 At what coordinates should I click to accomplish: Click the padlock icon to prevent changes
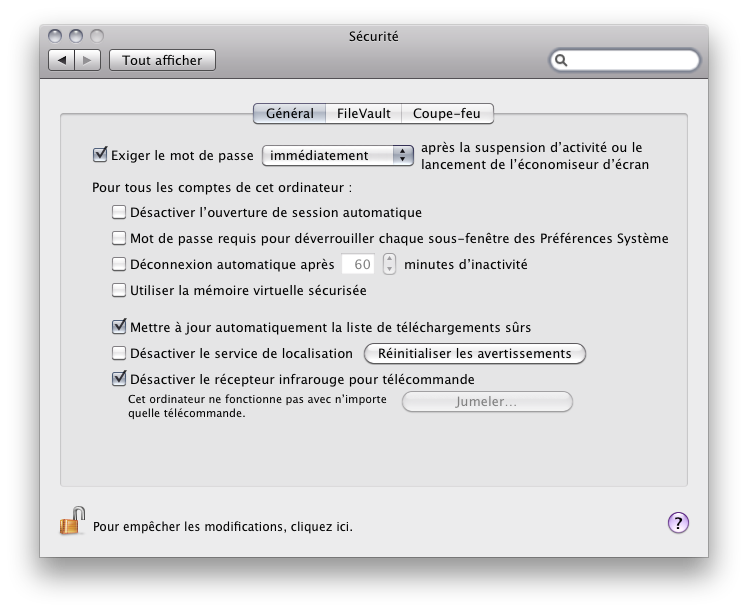tap(71, 522)
